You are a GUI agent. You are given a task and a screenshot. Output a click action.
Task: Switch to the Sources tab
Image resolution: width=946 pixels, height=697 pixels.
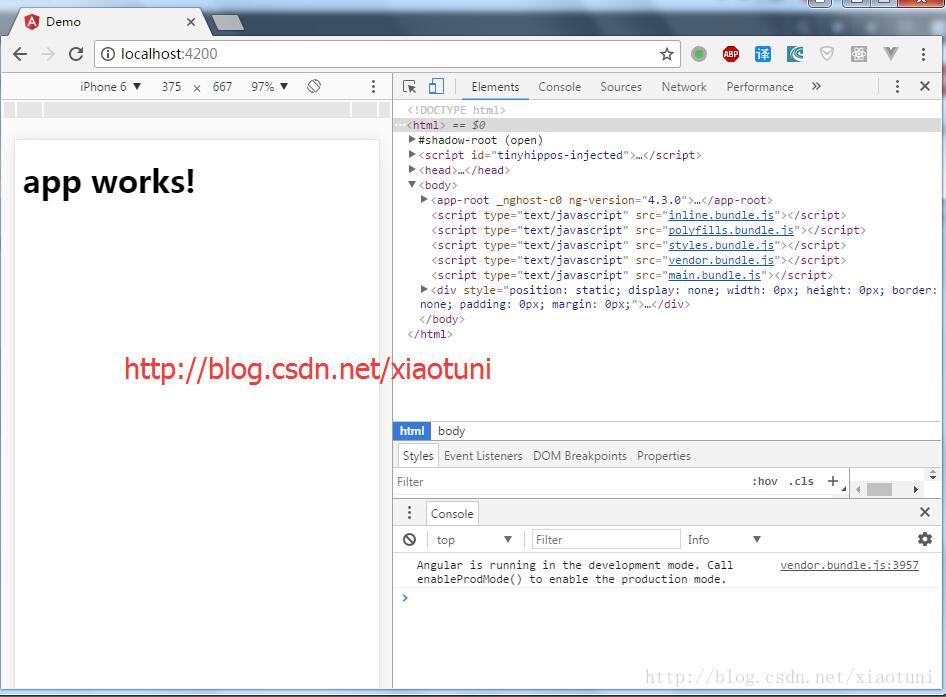point(621,87)
